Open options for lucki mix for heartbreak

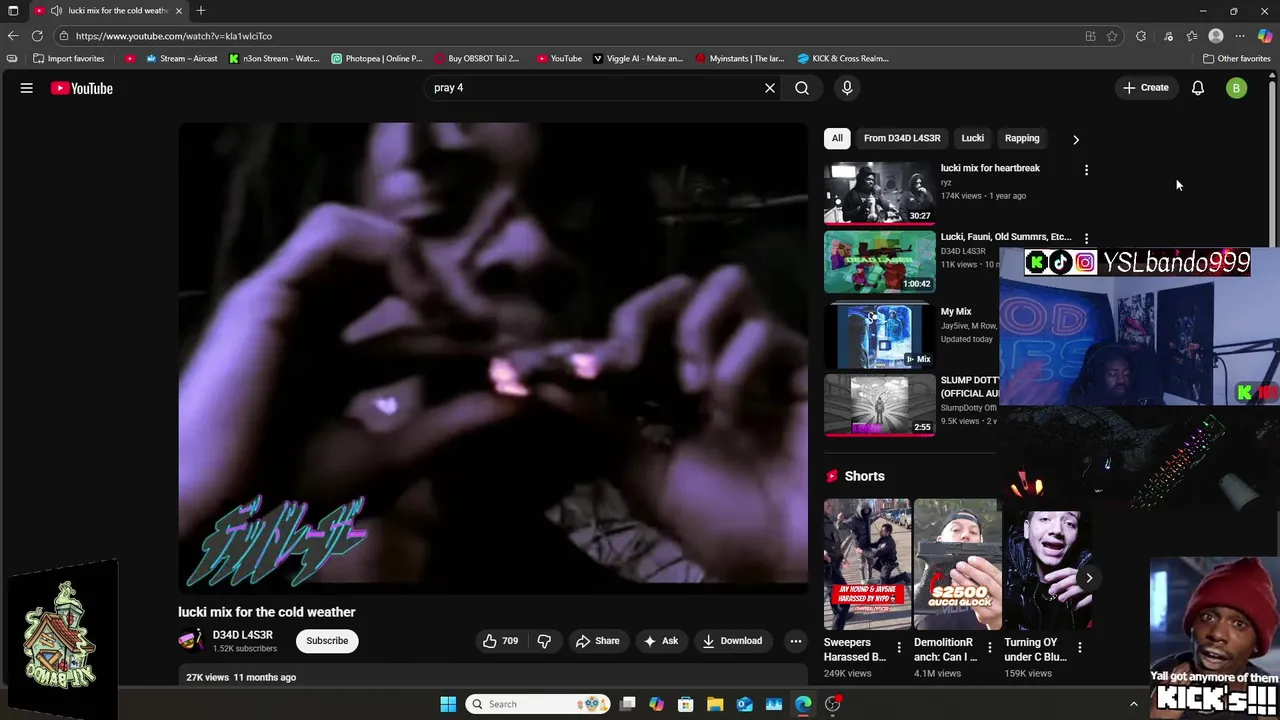[x=1086, y=170]
